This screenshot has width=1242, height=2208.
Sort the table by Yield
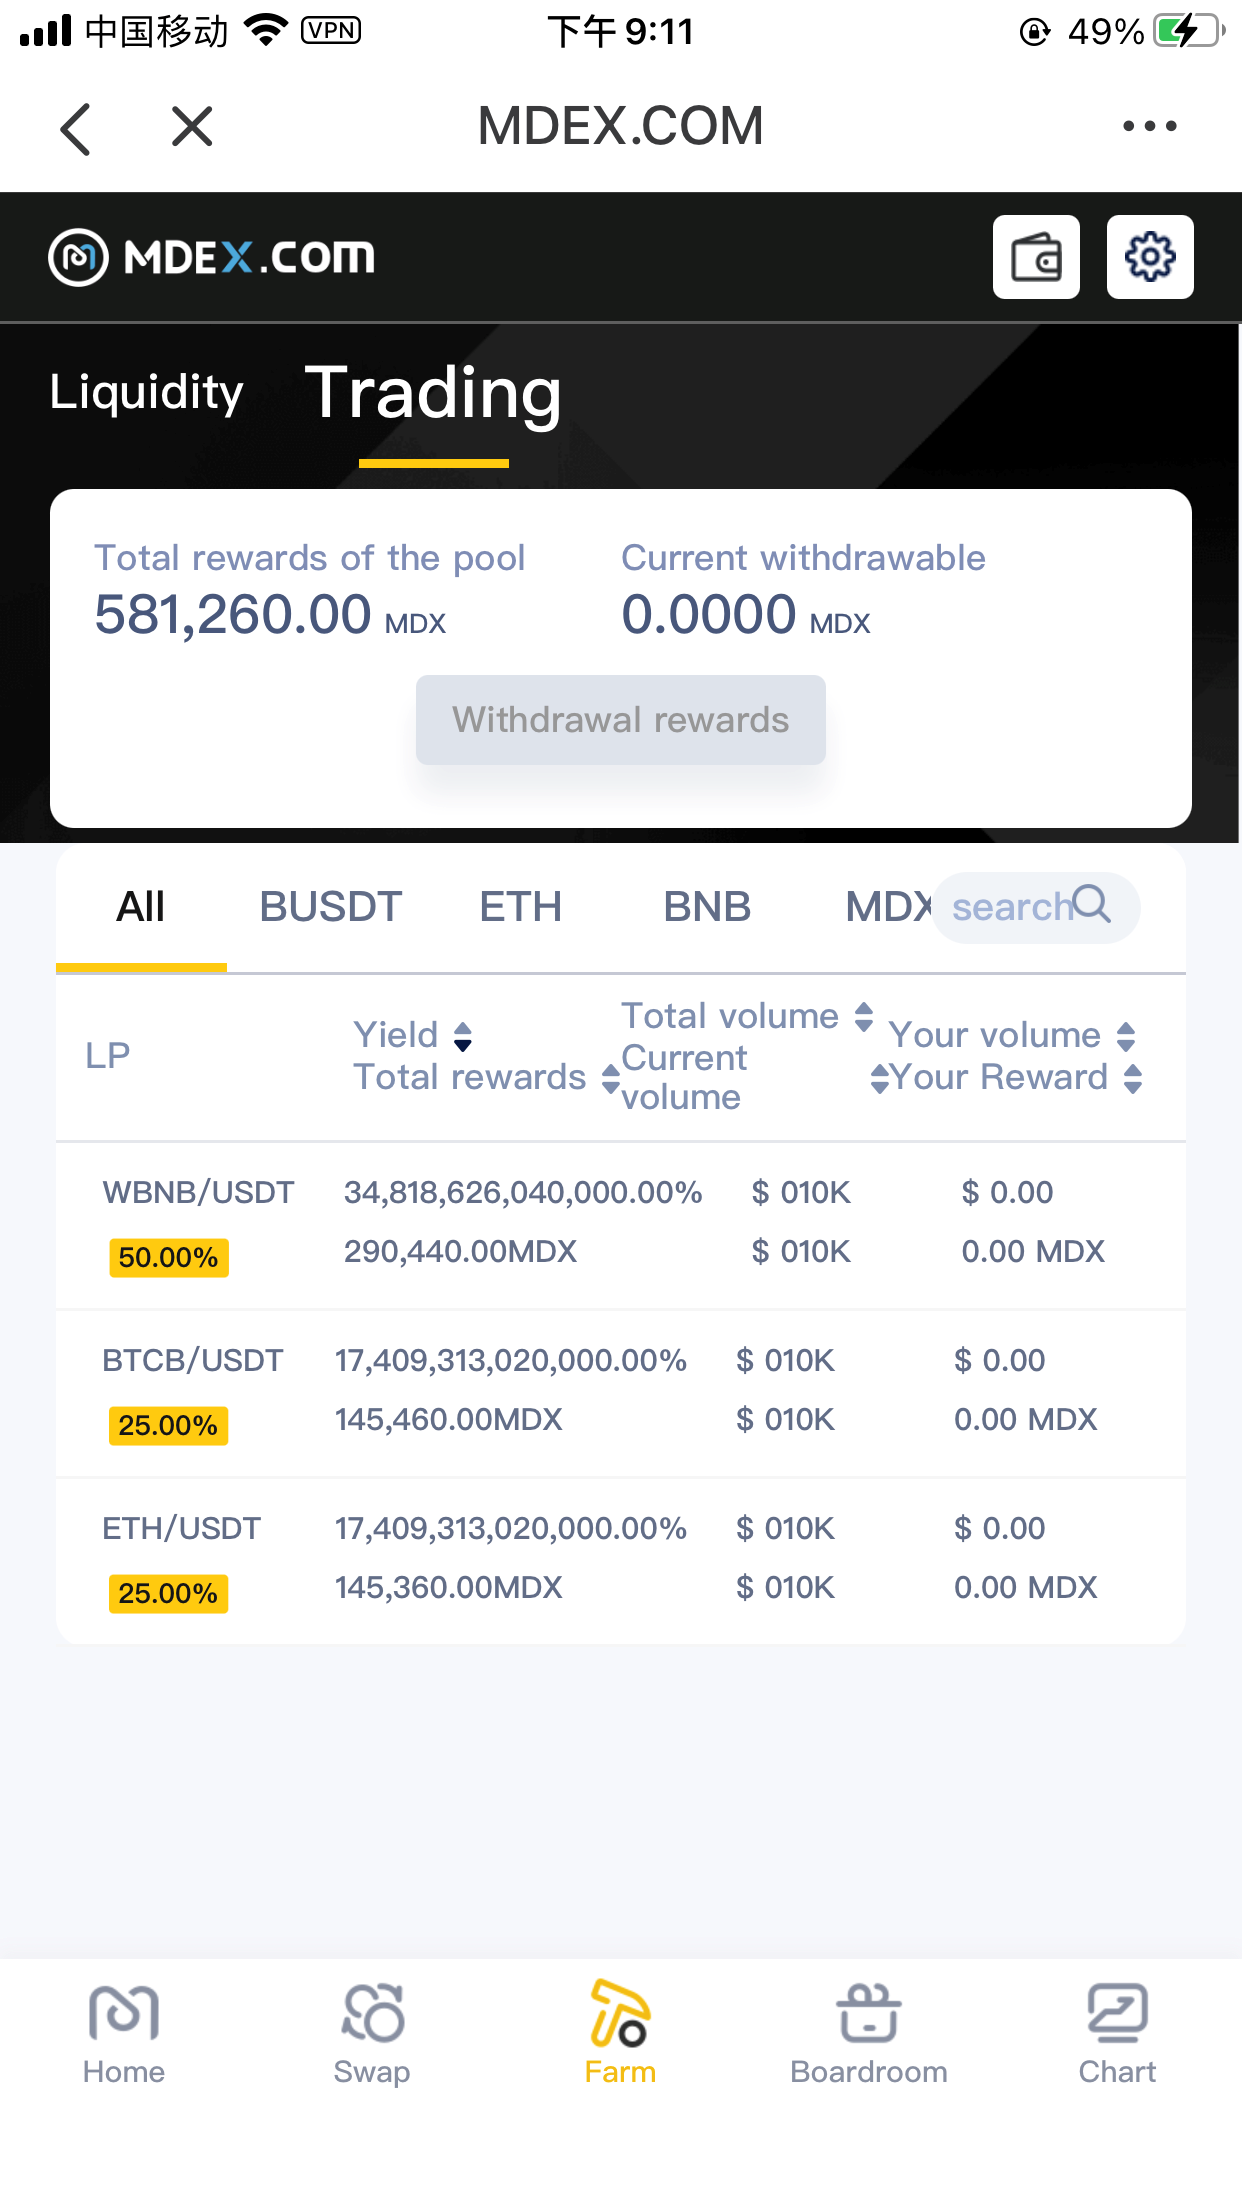coord(462,1036)
